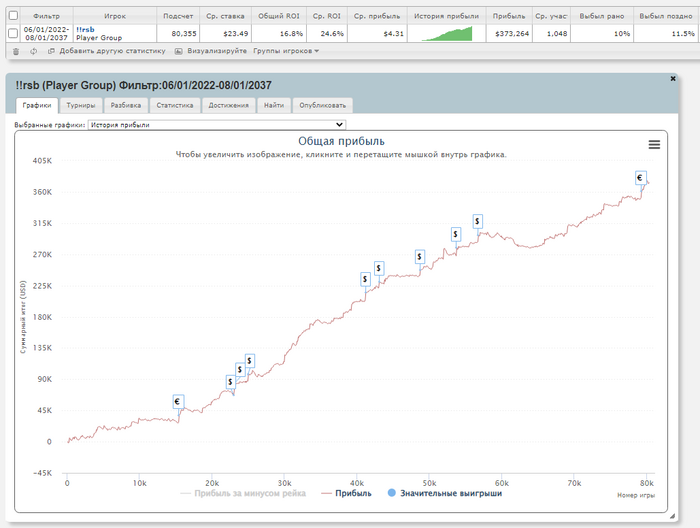
Task: Click the 1,048 average entrants value
Action: coord(557,33)
